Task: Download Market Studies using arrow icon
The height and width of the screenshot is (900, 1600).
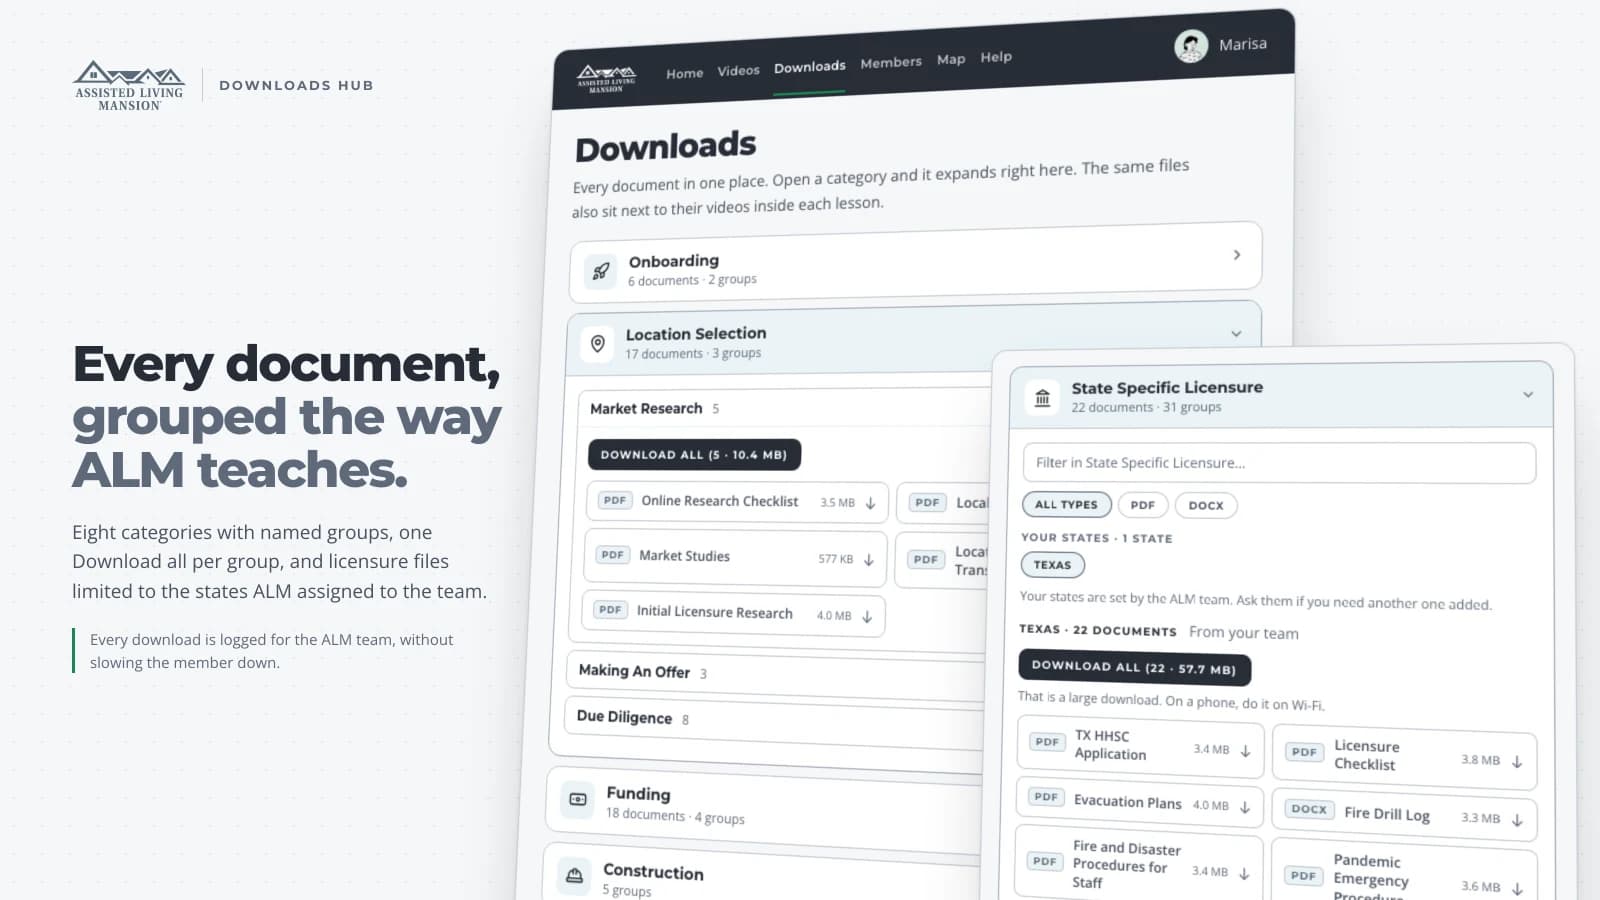Action: 868,559
